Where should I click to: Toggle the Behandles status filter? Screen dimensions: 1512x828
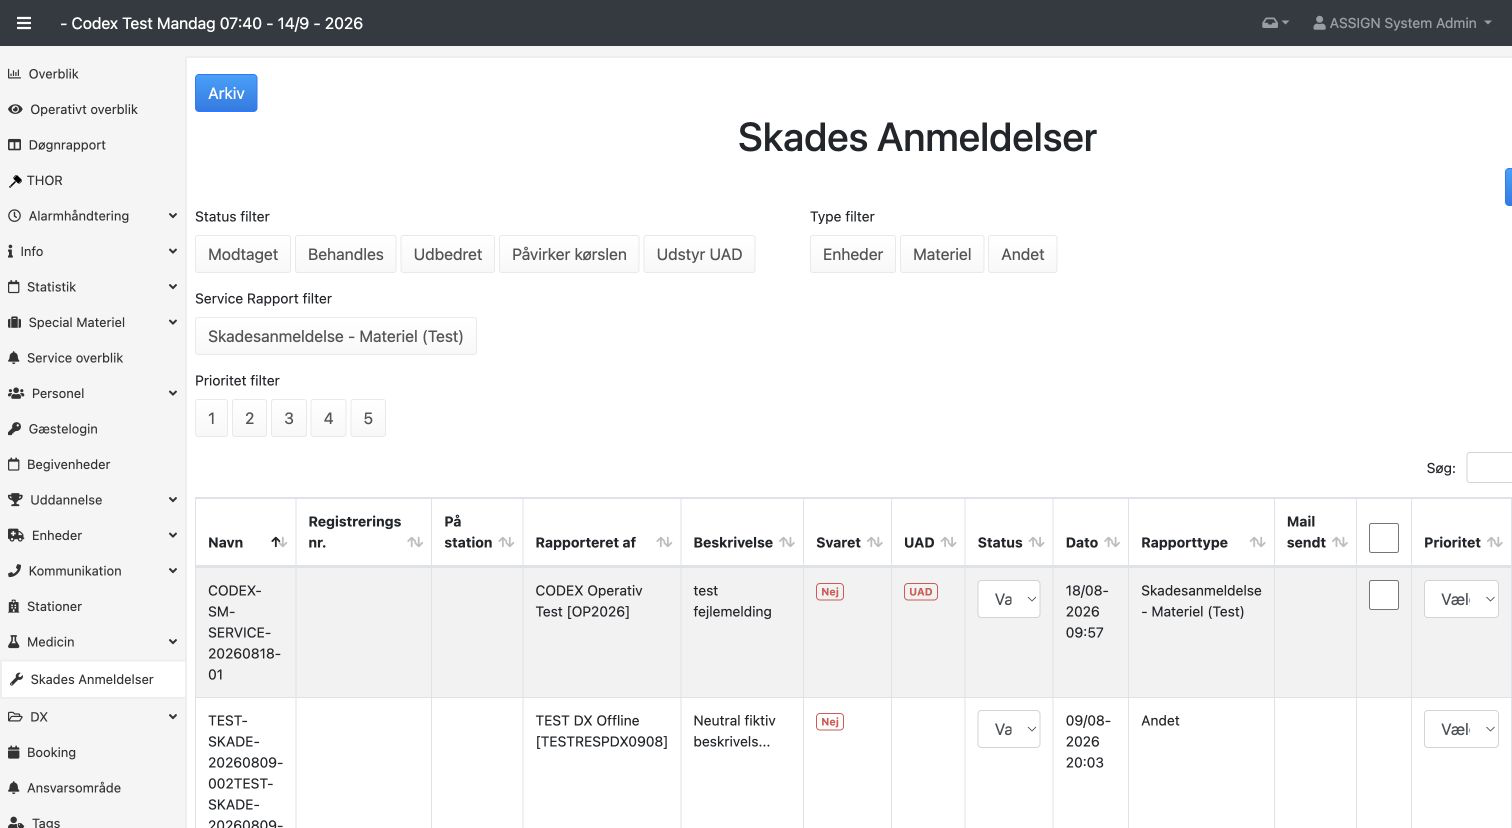pos(346,254)
